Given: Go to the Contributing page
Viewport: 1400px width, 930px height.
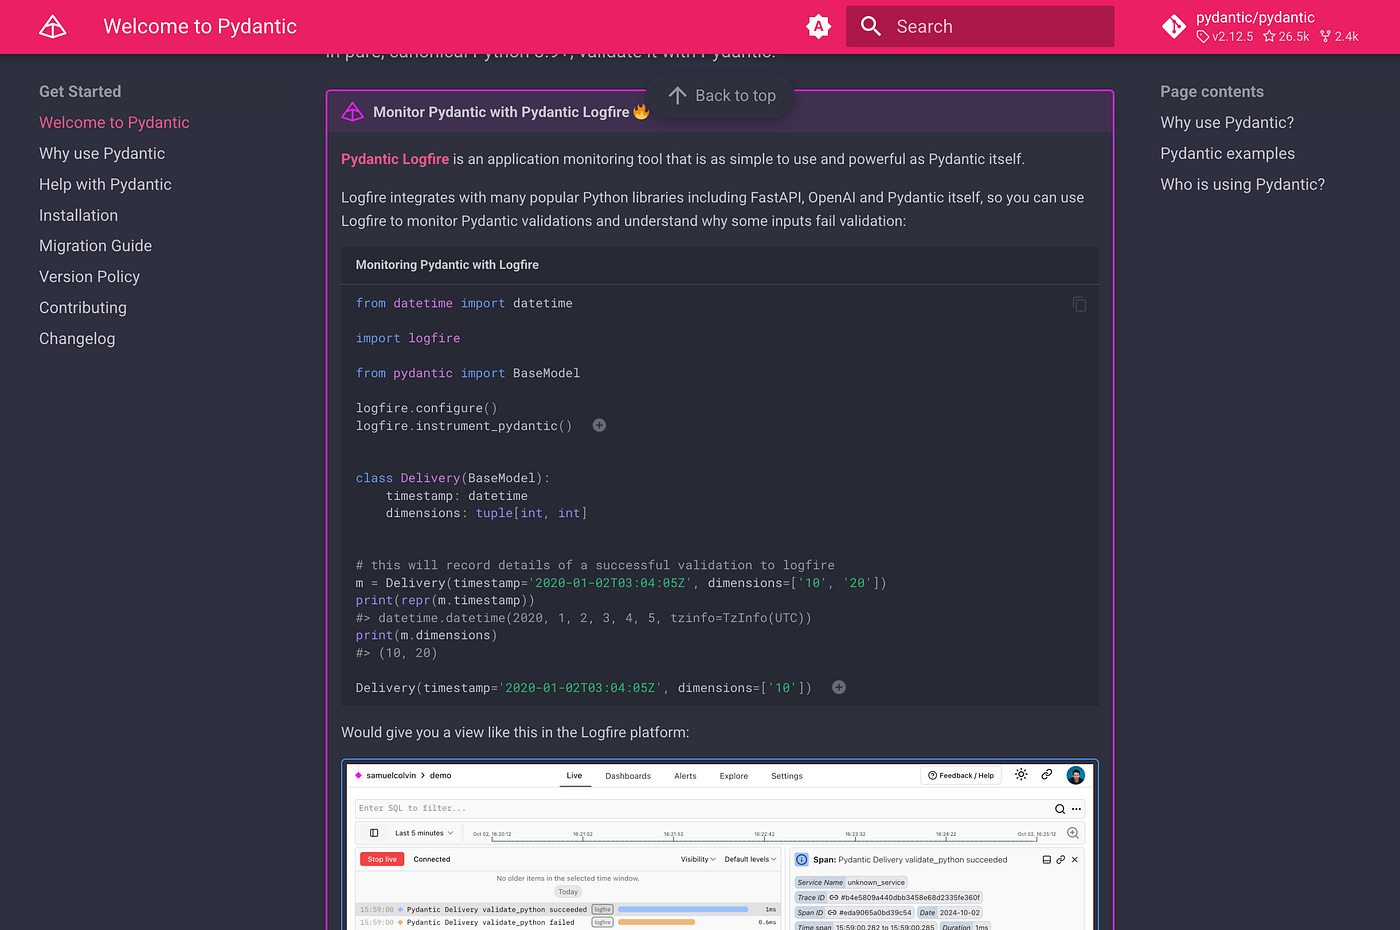Looking at the screenshot, I should tap(83, 308).
